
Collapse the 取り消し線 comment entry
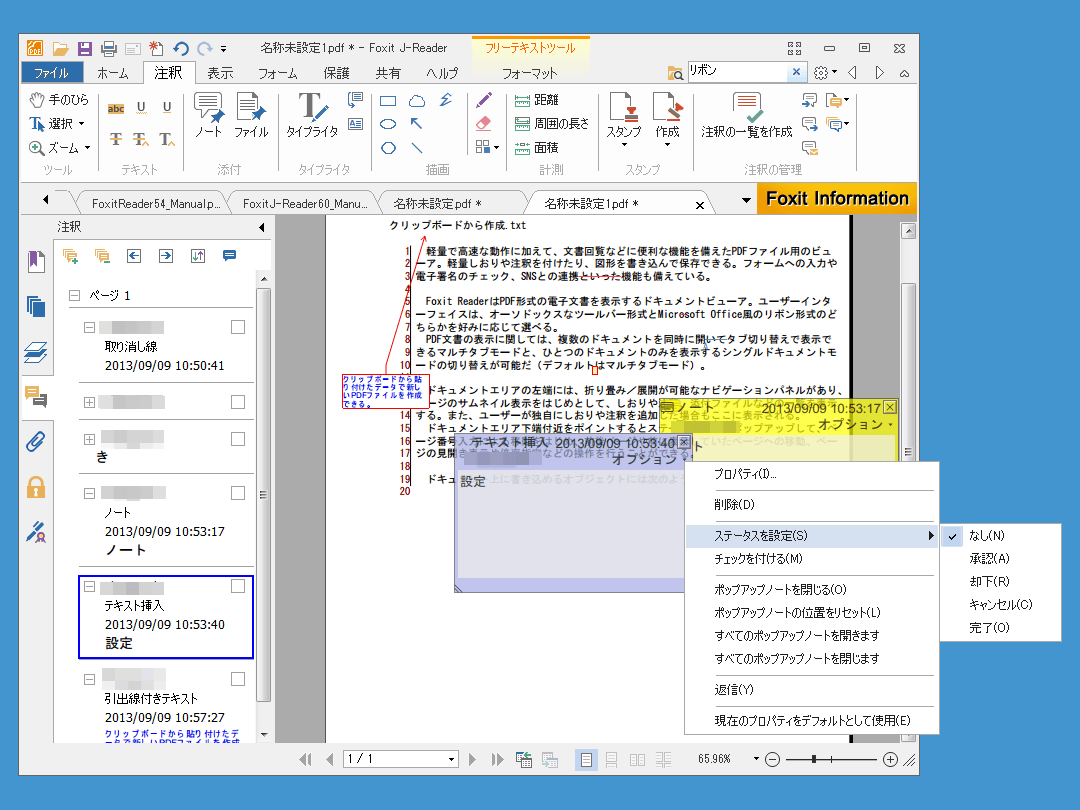tap(90, 327)
